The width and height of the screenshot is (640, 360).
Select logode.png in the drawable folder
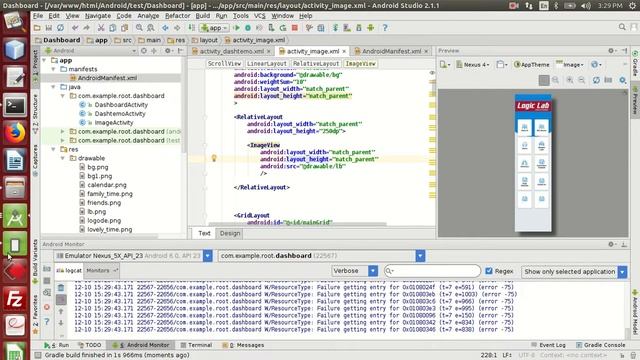click(104, 220)
